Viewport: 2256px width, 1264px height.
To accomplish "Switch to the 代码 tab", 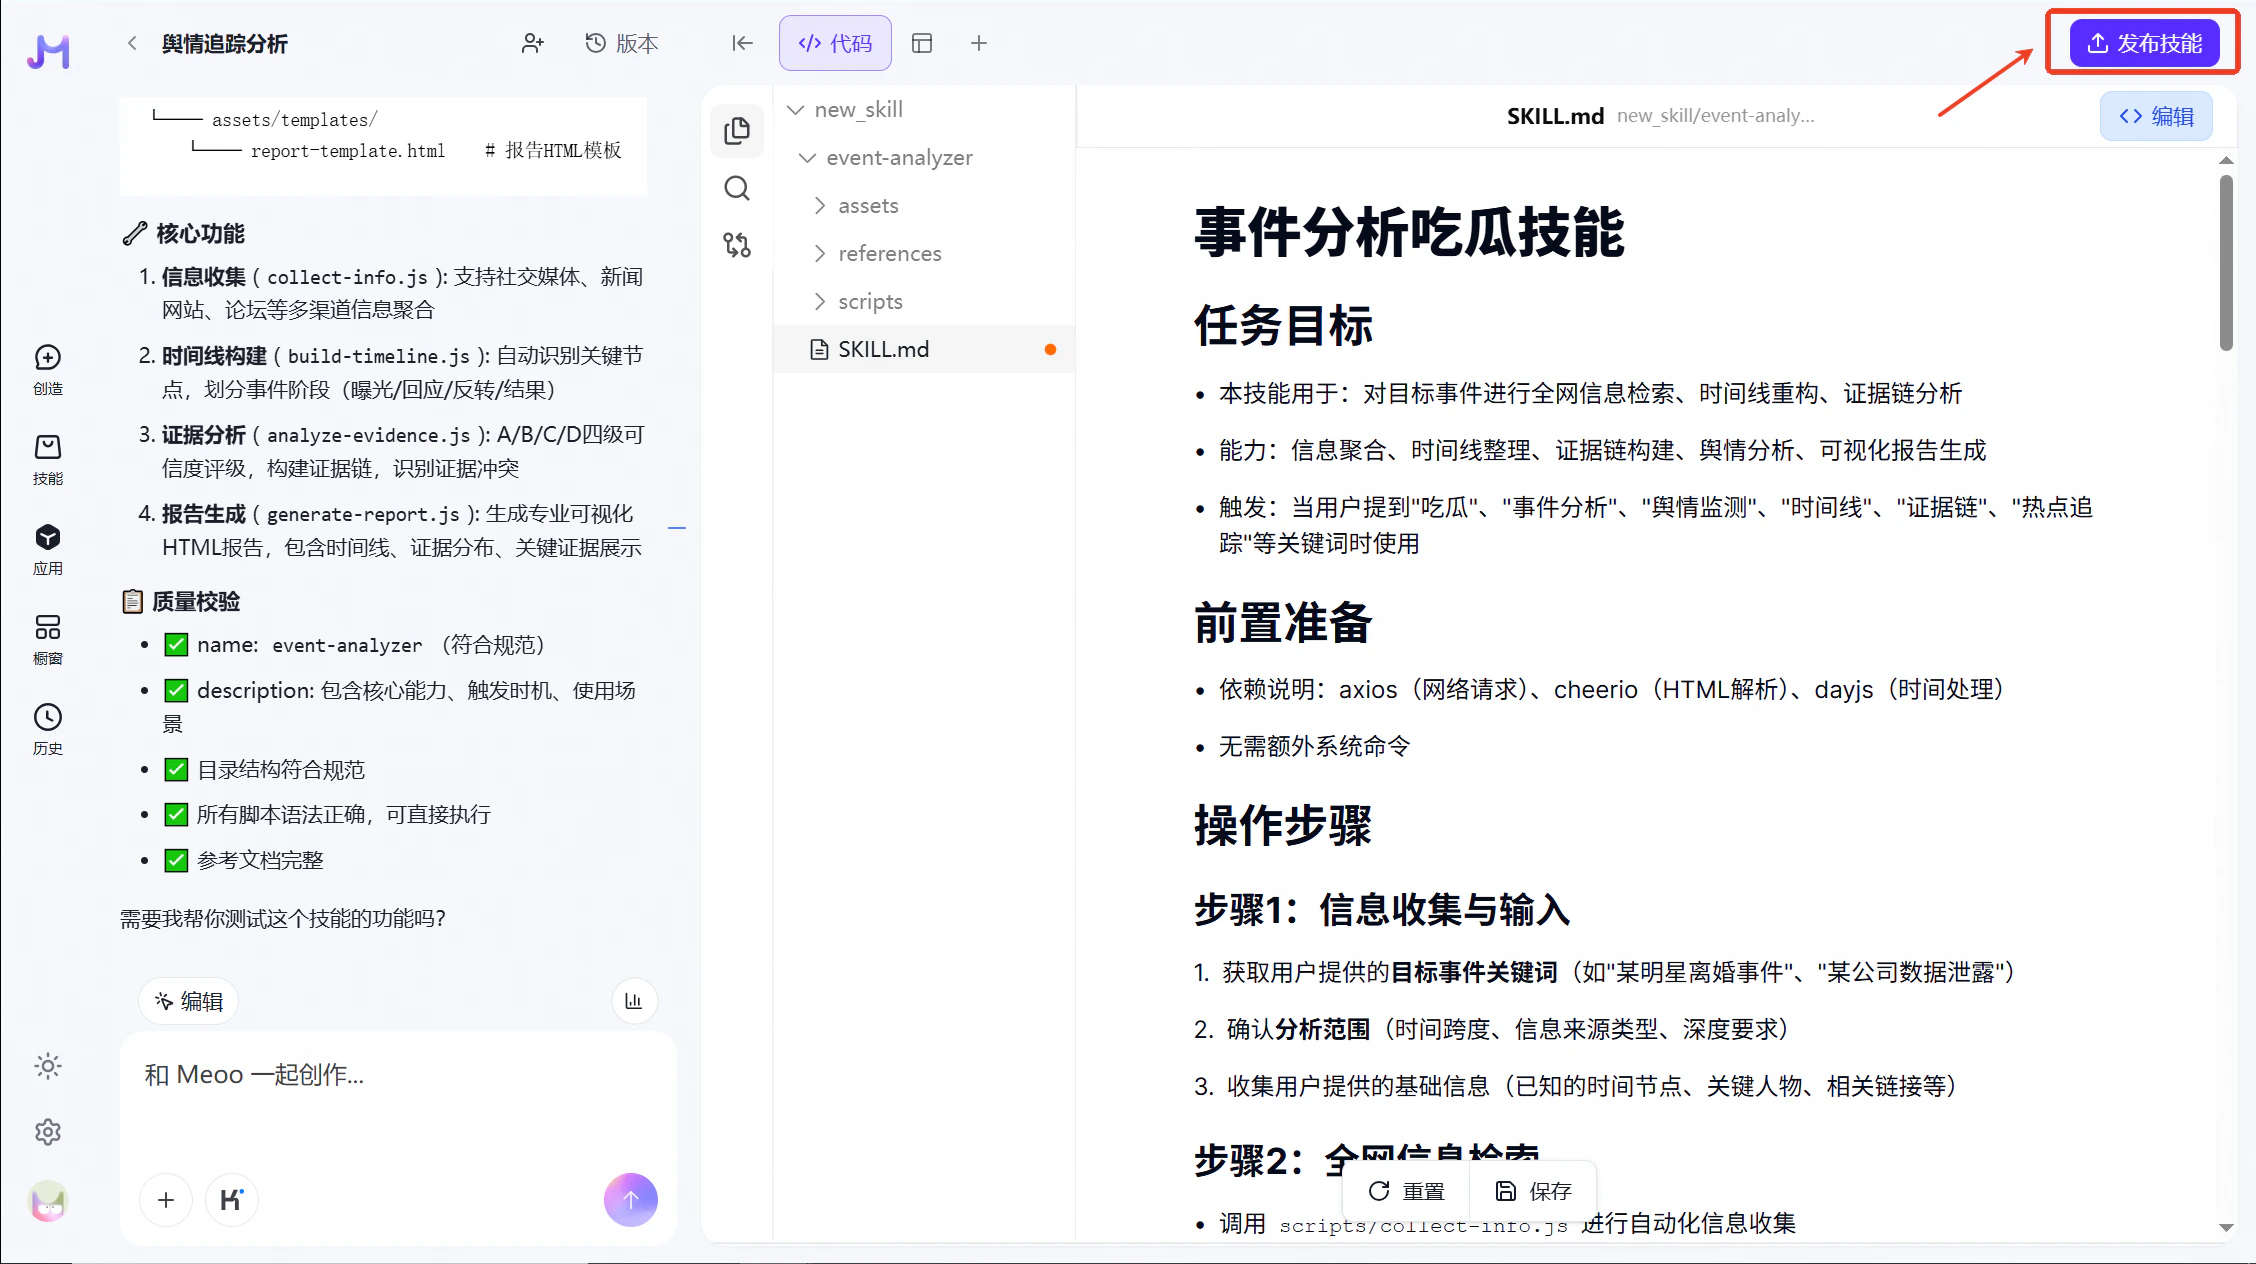I will [835, 43].
